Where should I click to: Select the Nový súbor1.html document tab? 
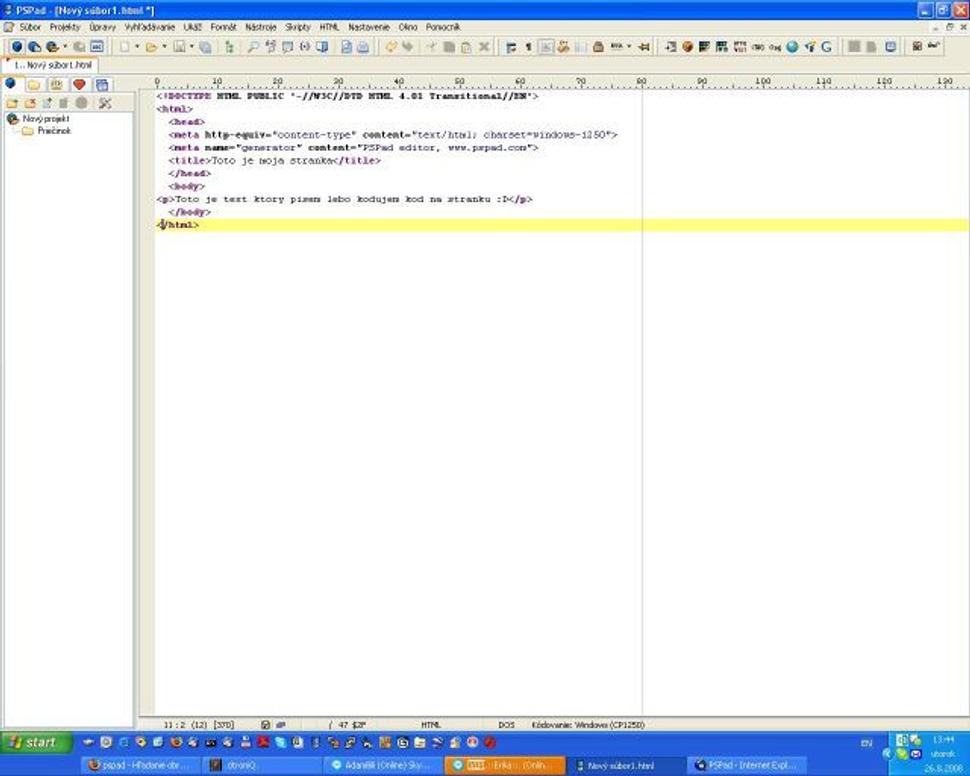[51, 65]
